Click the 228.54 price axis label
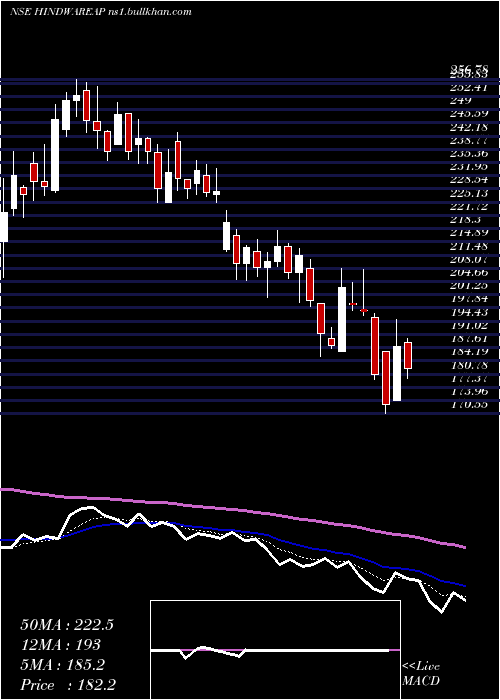 click(468, 180)
